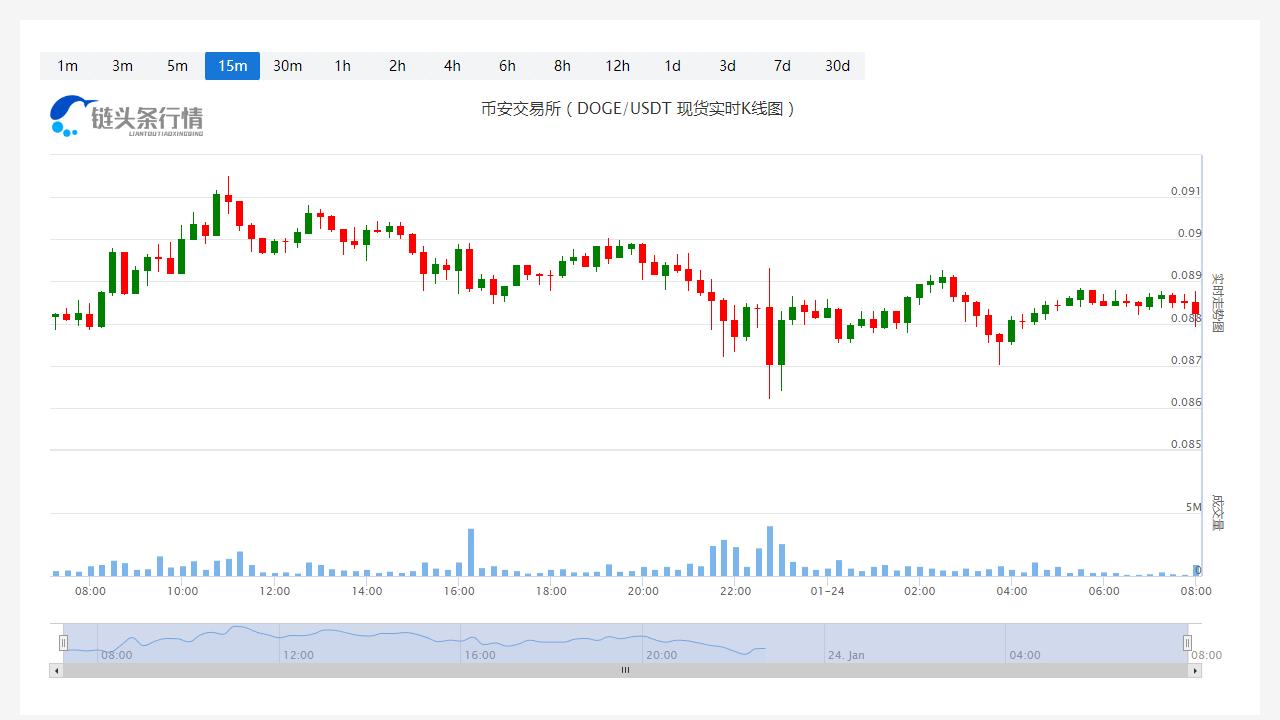Choose the 30d timeframe

pyautogui.click(x=837, y=66)
